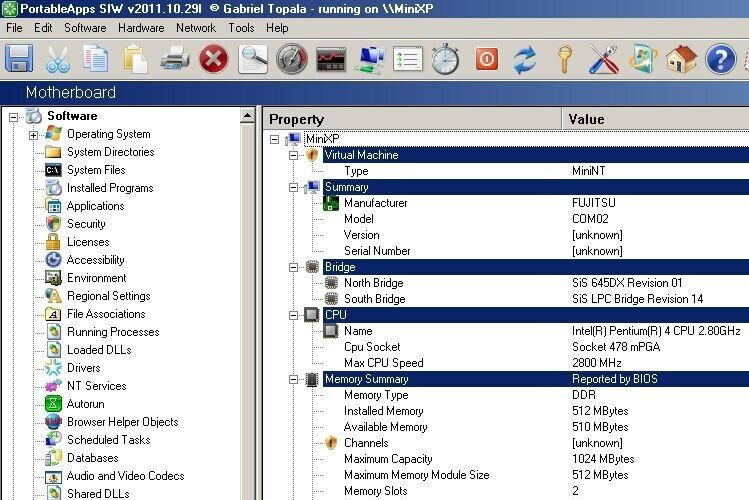Click the Print toolbar icon
Viewport: 749px width, 500px height.
coord(174,59)
